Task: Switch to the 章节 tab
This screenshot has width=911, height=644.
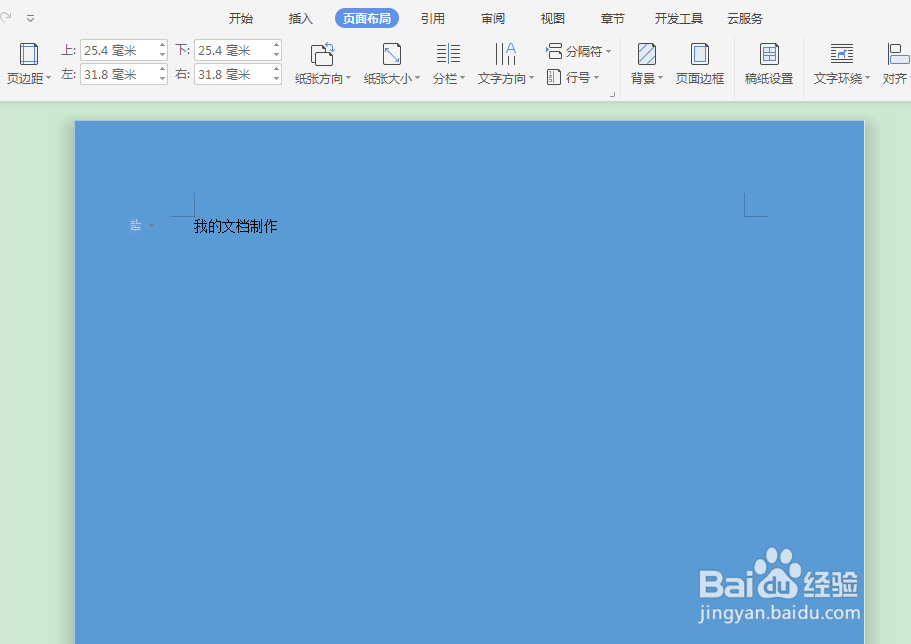Action: point(612,19)
